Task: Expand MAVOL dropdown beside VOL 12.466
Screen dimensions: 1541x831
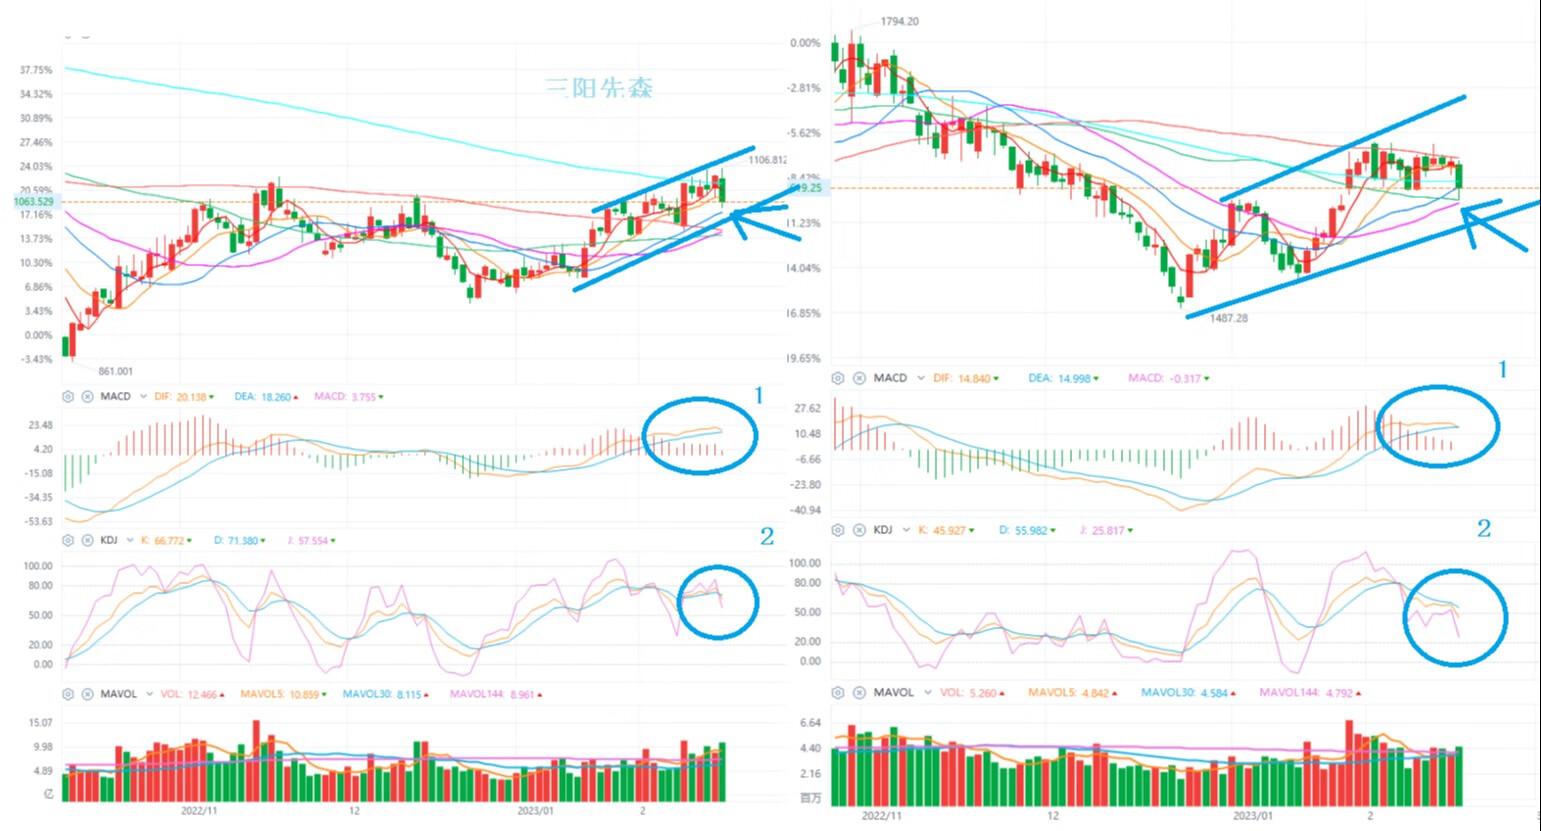Action: (x=149, y=694)
